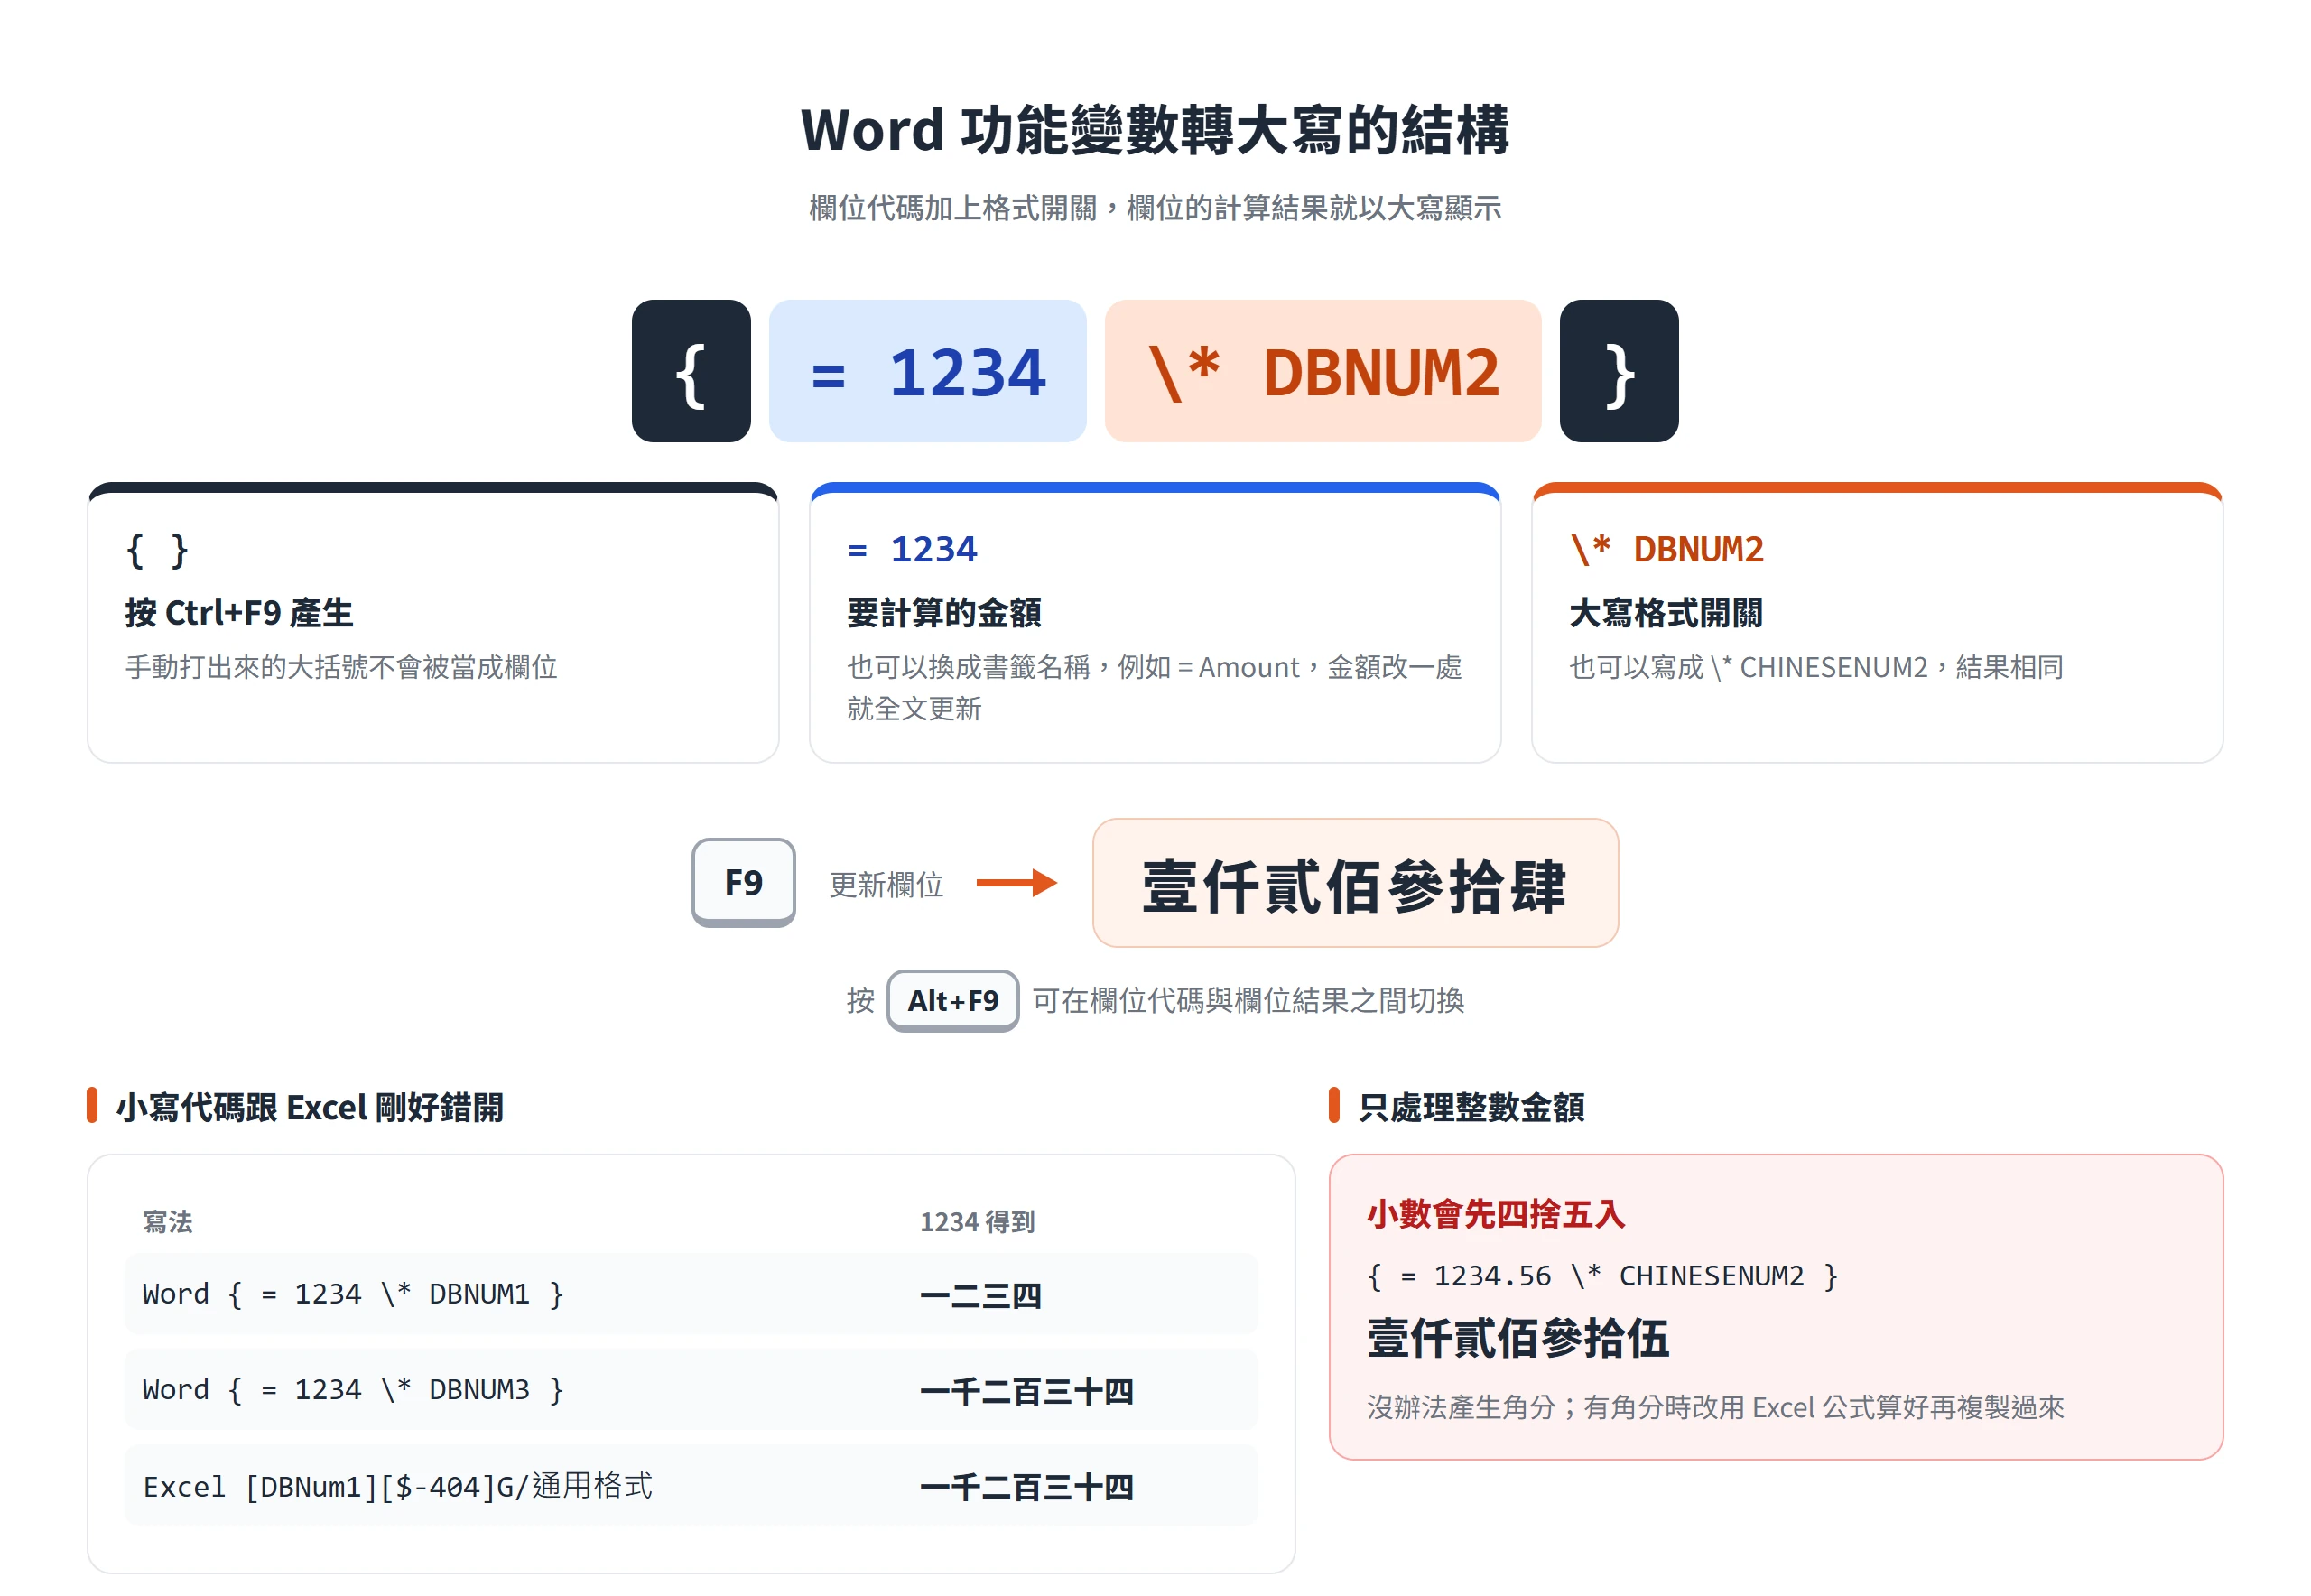
Task: Click the heading "要計算的金額"
Action: click(x=944, y=613)
